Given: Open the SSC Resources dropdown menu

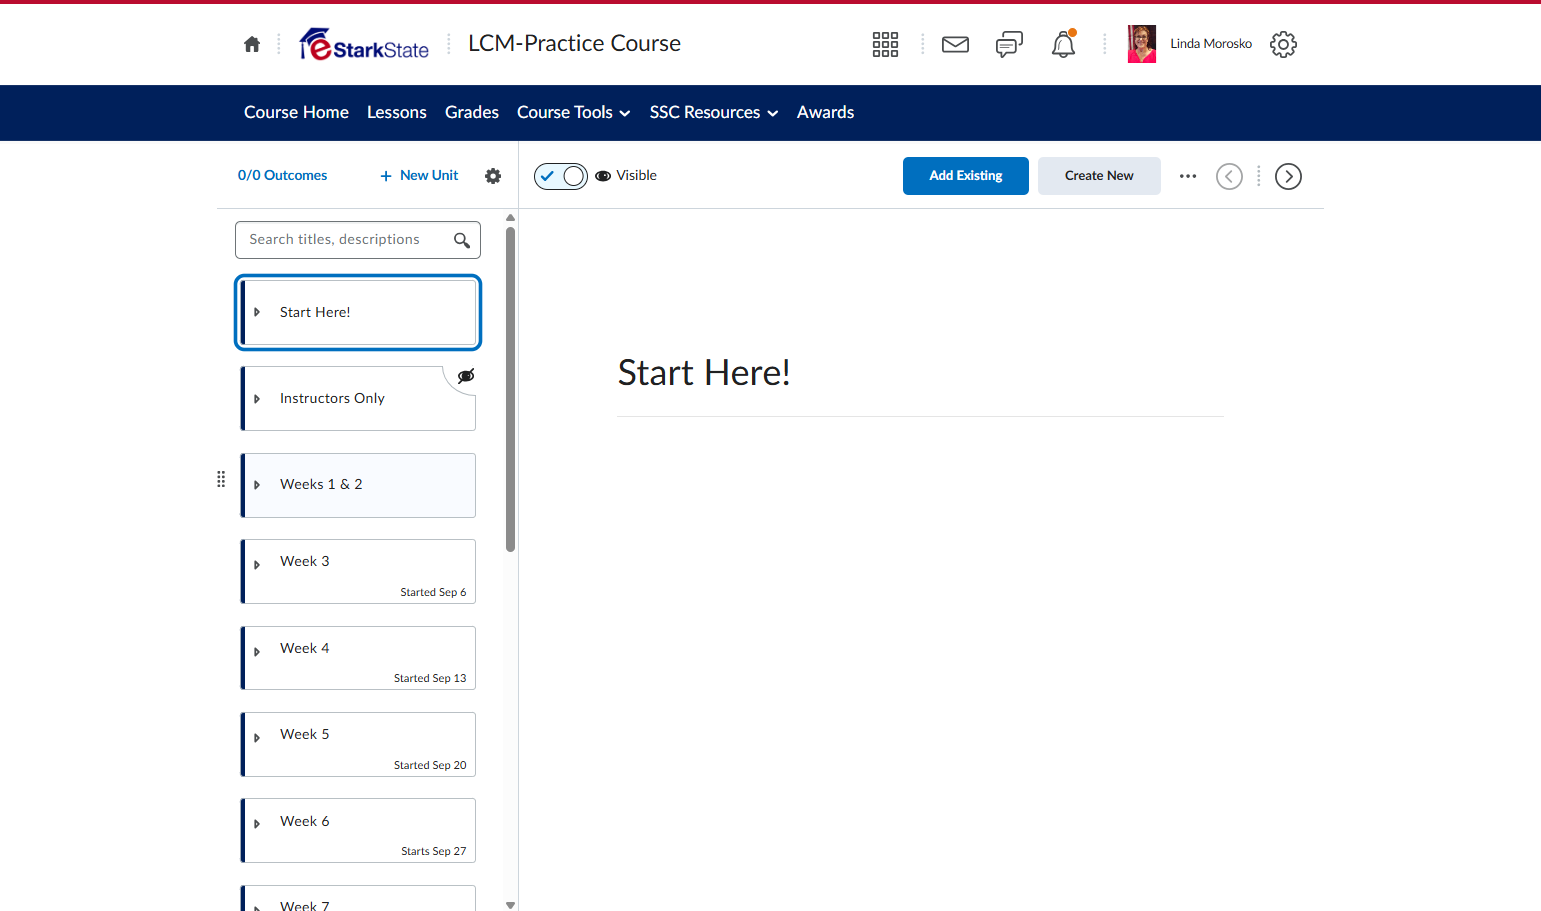Looking at the screenshot, I should 713,113.
